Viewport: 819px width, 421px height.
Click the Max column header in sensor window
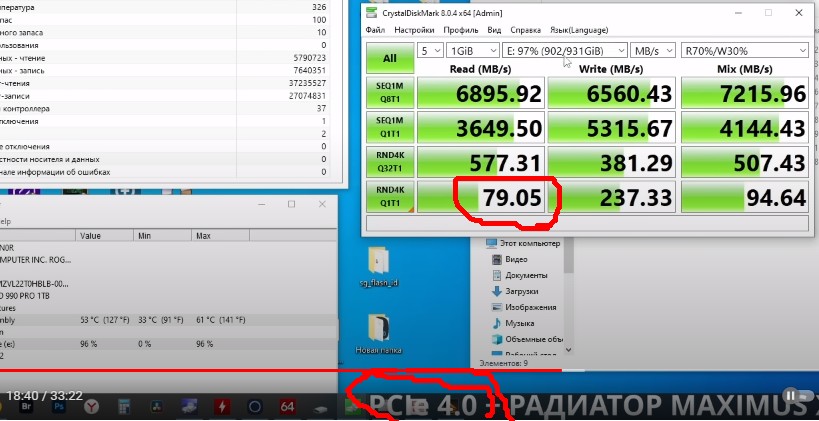click(220, 236)
